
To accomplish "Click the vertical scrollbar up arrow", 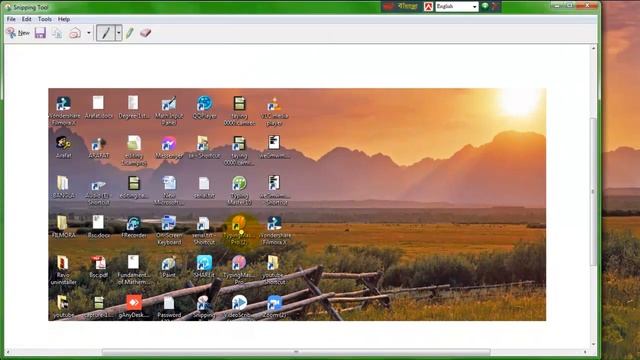I will (x=593, y=48).
